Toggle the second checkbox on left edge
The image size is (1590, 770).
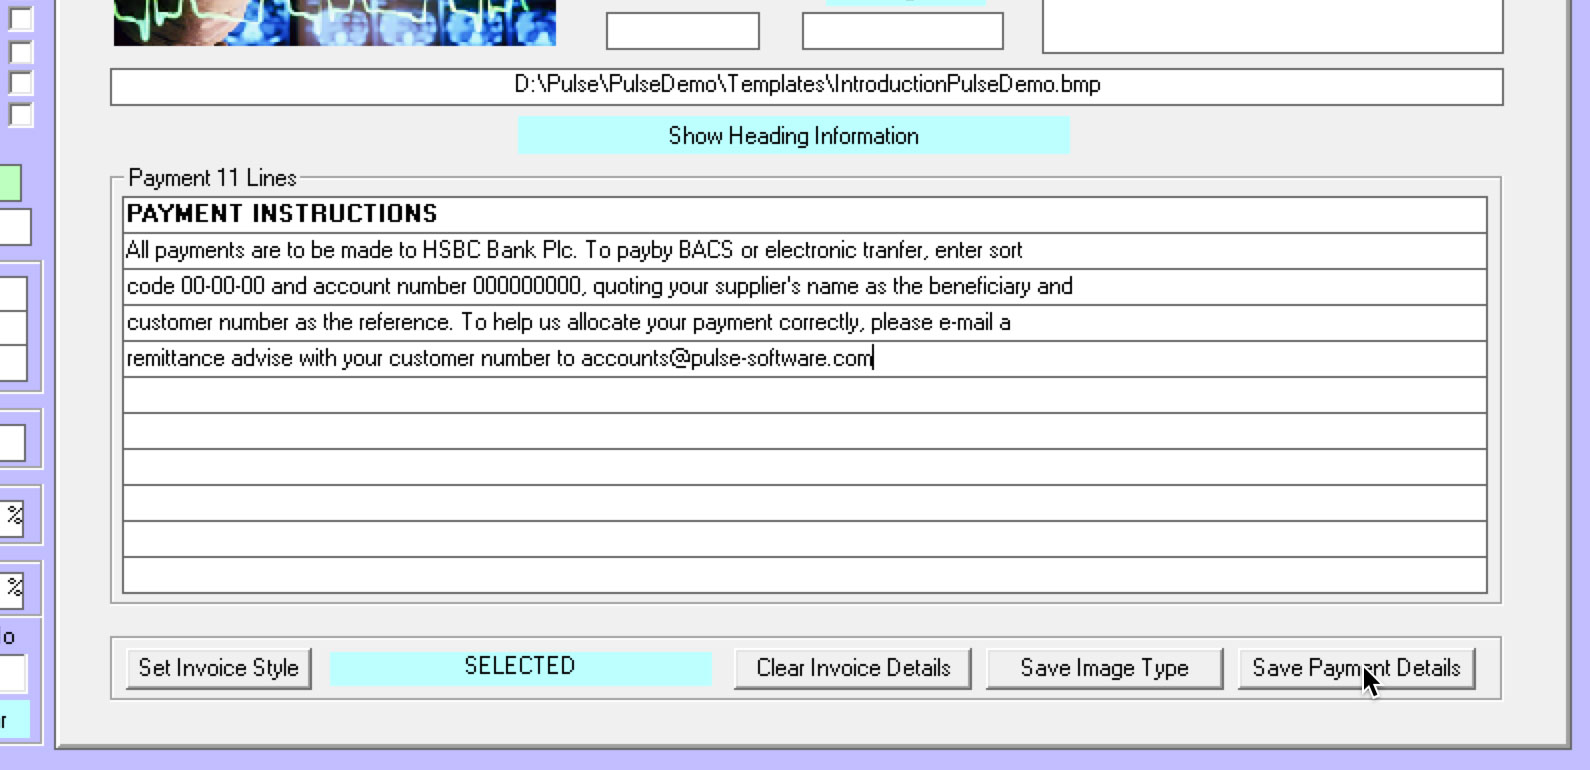pos(20,51)
